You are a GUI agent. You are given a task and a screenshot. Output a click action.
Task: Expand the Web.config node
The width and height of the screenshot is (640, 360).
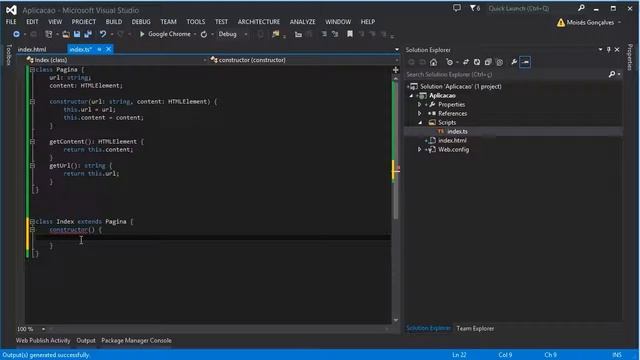point(419,149)
